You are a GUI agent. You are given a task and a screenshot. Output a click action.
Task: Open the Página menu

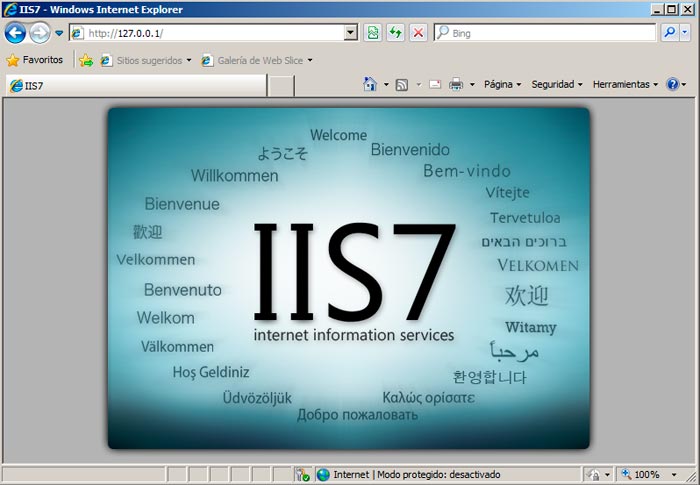click(502, 85)
